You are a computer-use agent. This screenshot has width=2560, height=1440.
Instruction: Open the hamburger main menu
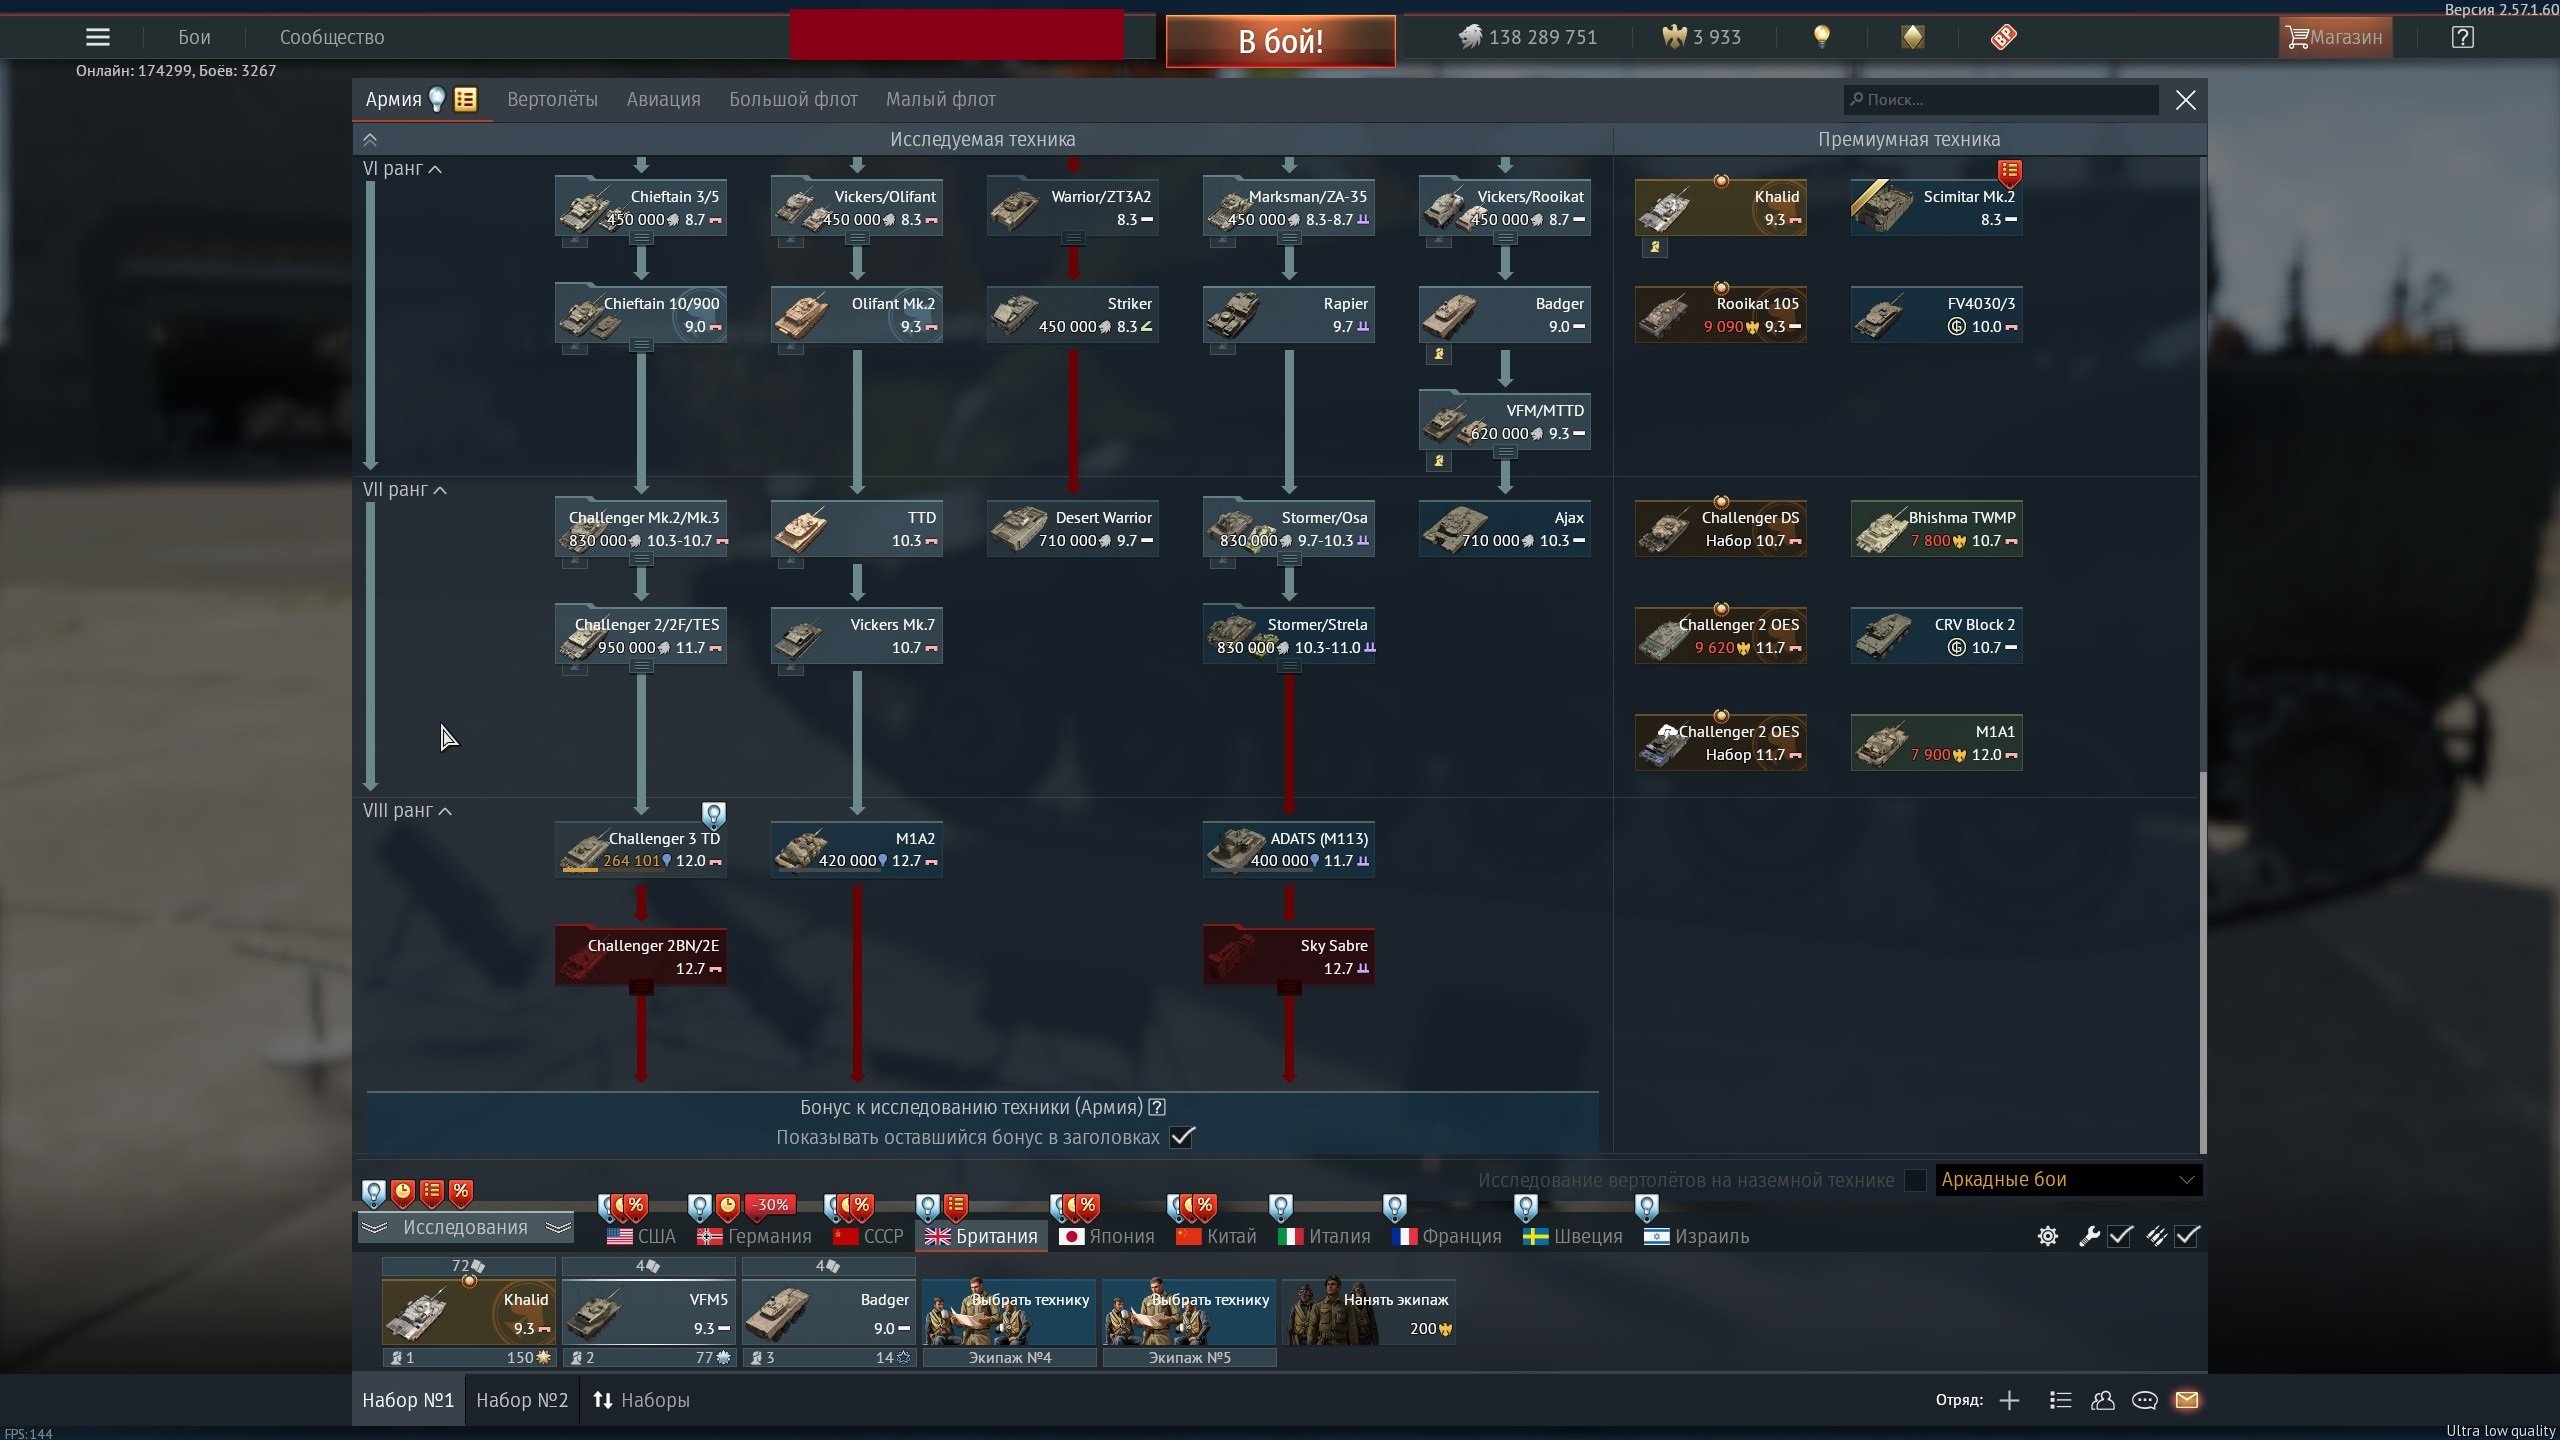pyautogui.click(x=98, y=38)
